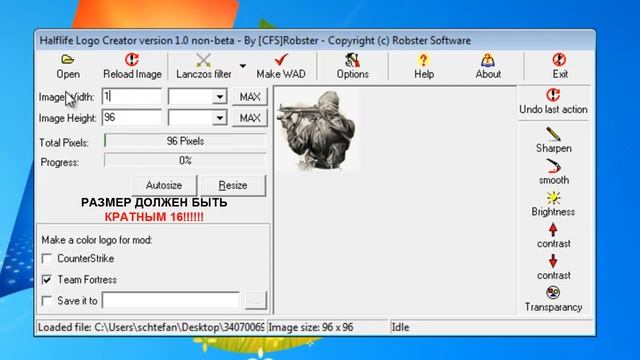Viewport: 640px width, 360px height.
Task: Decrease contrast with down arrow icon
Action: pos(553,261)
